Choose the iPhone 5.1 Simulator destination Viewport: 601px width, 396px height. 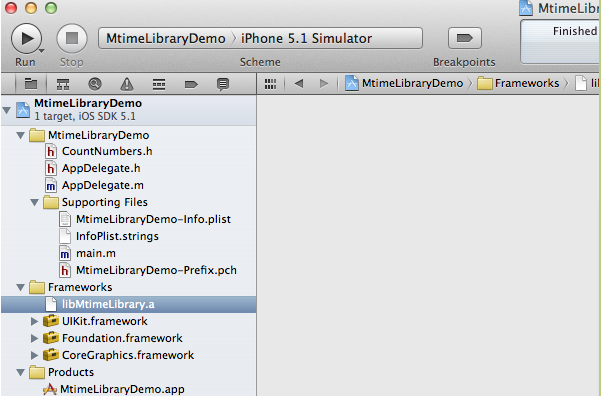(306, 38)
